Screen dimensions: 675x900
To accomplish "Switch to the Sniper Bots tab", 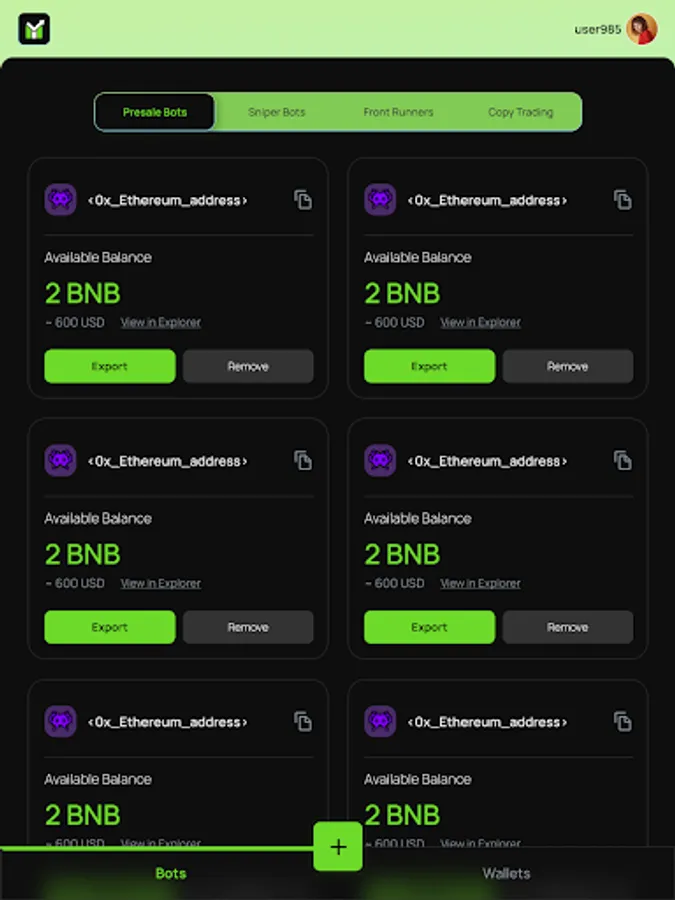I will 277,112.
